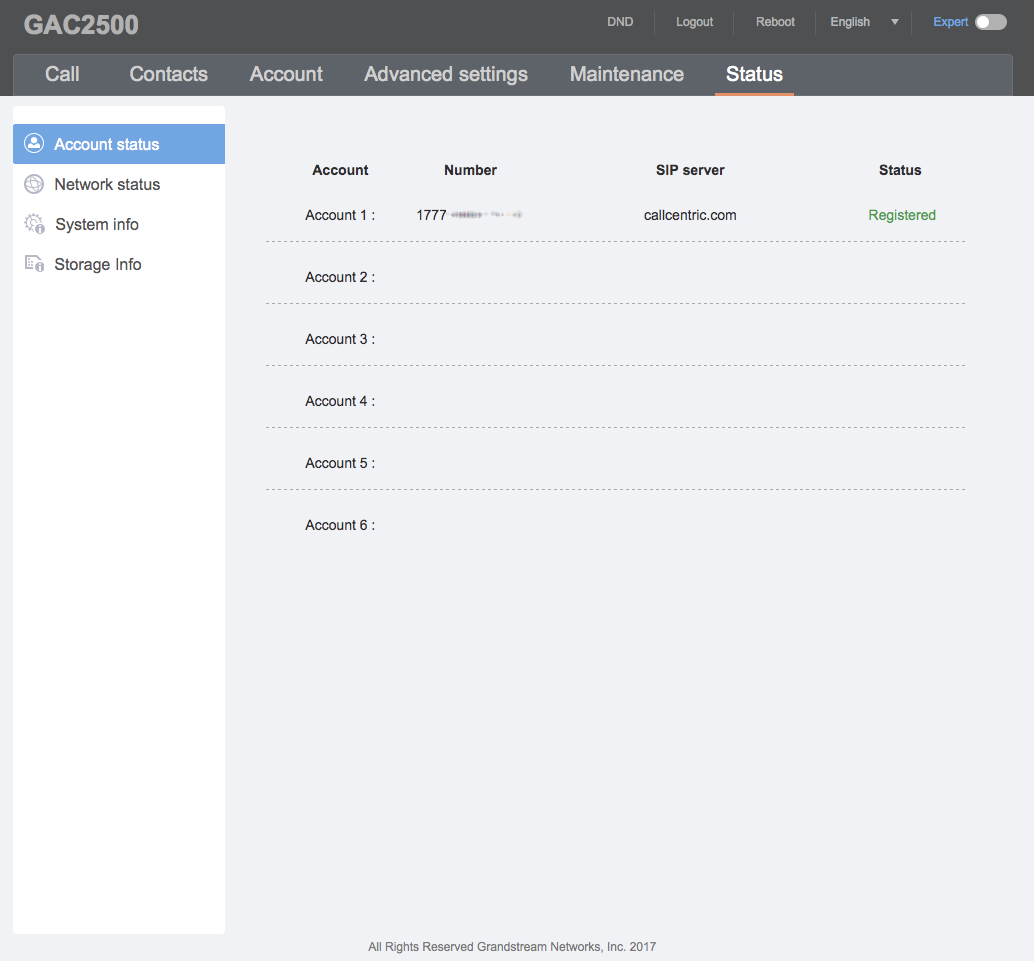This screenshot has width=1034, height=961.
Task: Open Storage Info in the sidebar
Action: pos(119,264)
